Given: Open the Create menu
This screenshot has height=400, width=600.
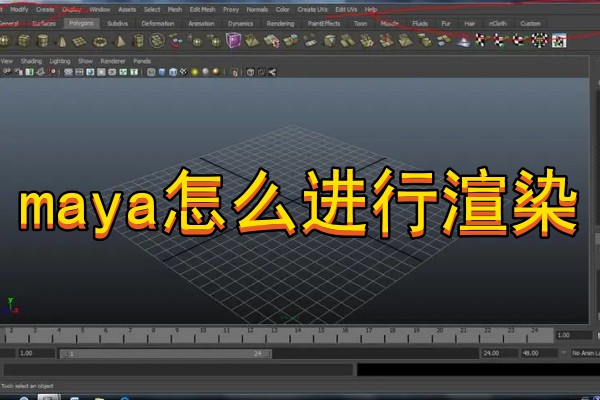Looking at the screenshot, I should (x=45, y=10).
